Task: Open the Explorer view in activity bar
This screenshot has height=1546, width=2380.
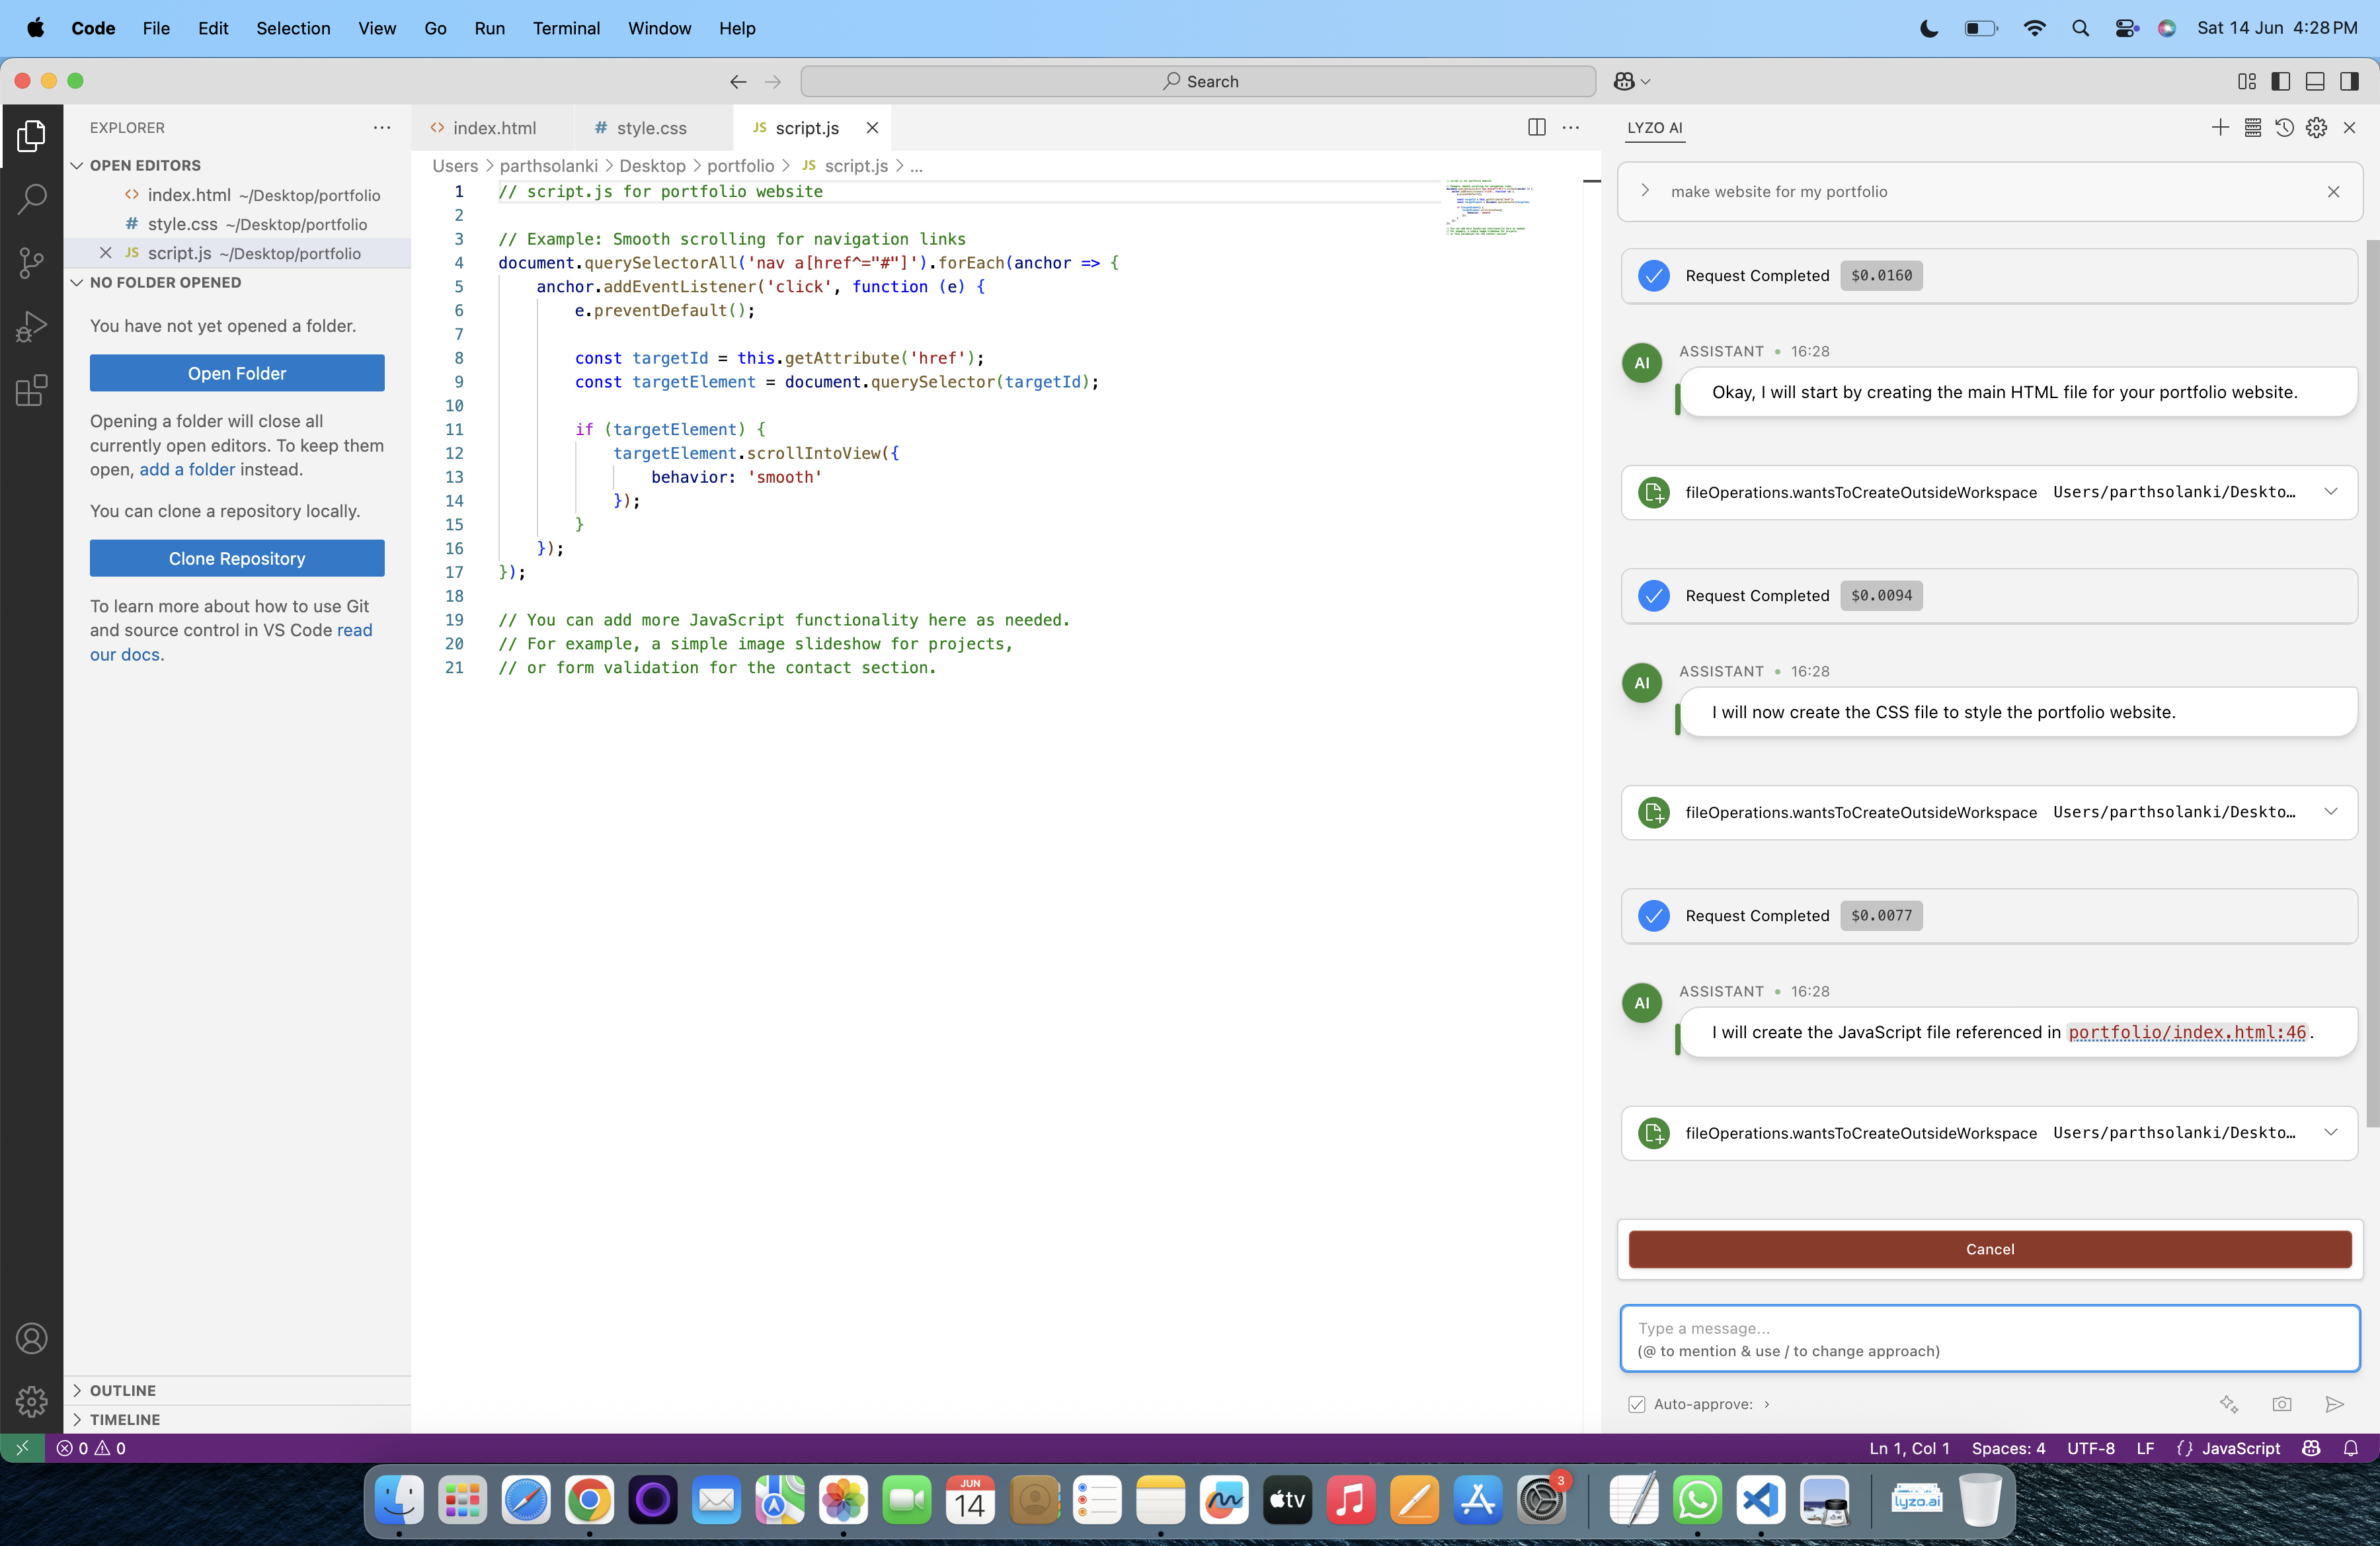Action: pyautogui.click(x=31, y=135)
